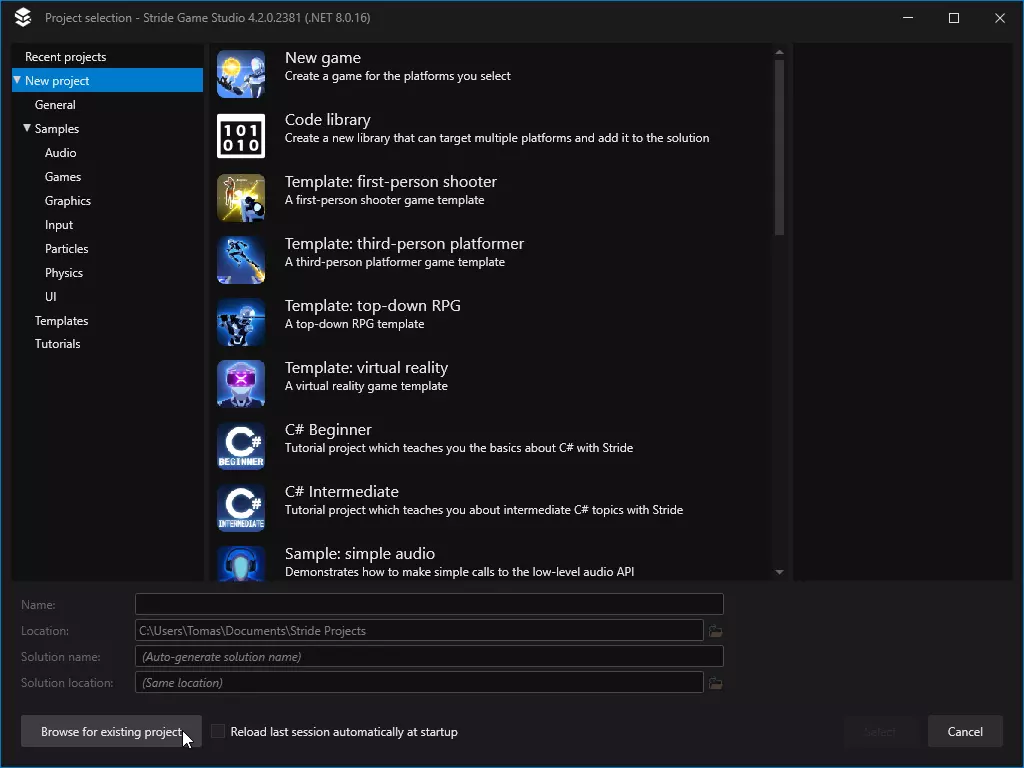Click the scrollbar up arrow
Image resolution: width=1024 pixels, height=768 pixels.
[x=779, y=52]
